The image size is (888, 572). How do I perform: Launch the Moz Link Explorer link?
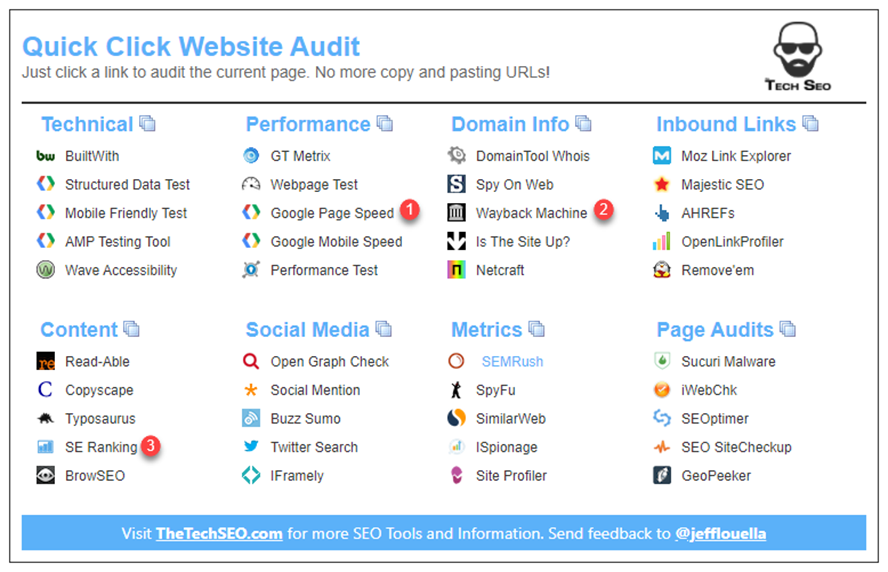pos(736,156)
